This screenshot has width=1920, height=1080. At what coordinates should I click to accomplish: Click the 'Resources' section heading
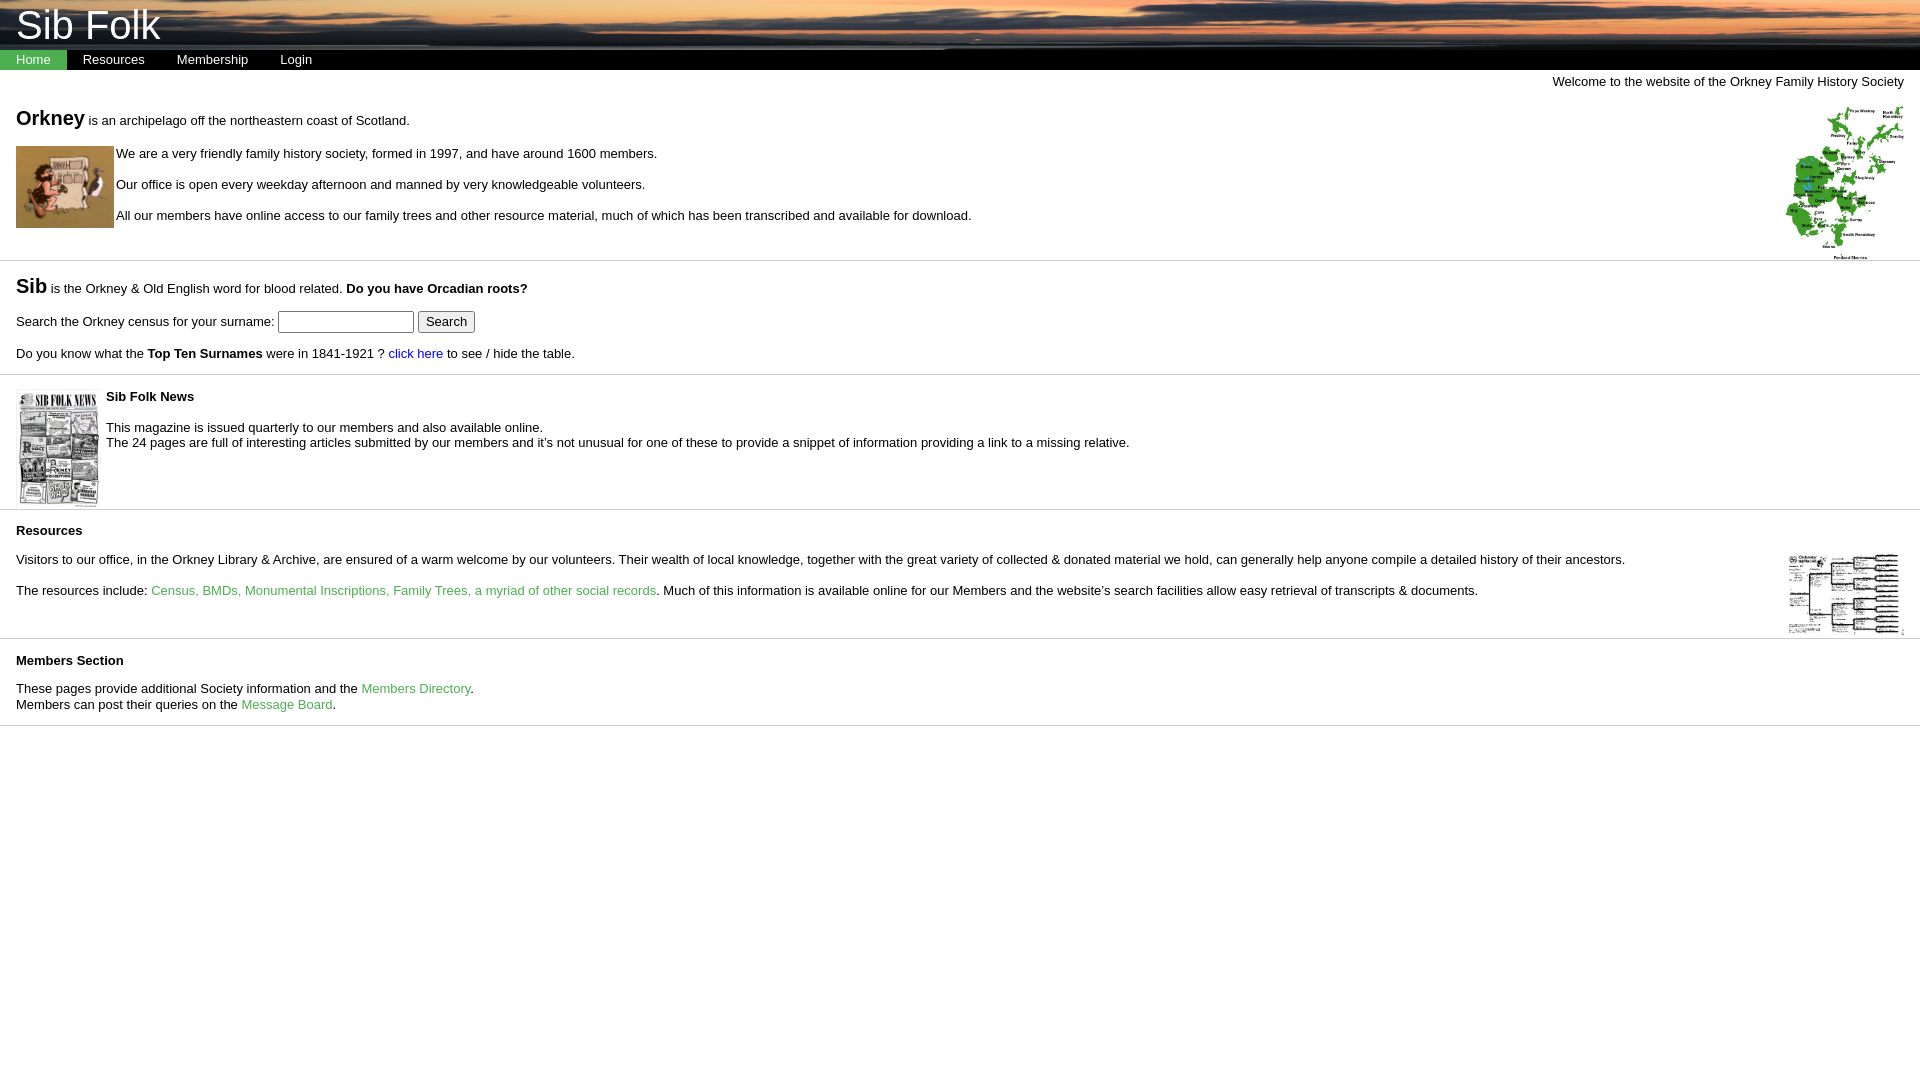click(49, 531)
